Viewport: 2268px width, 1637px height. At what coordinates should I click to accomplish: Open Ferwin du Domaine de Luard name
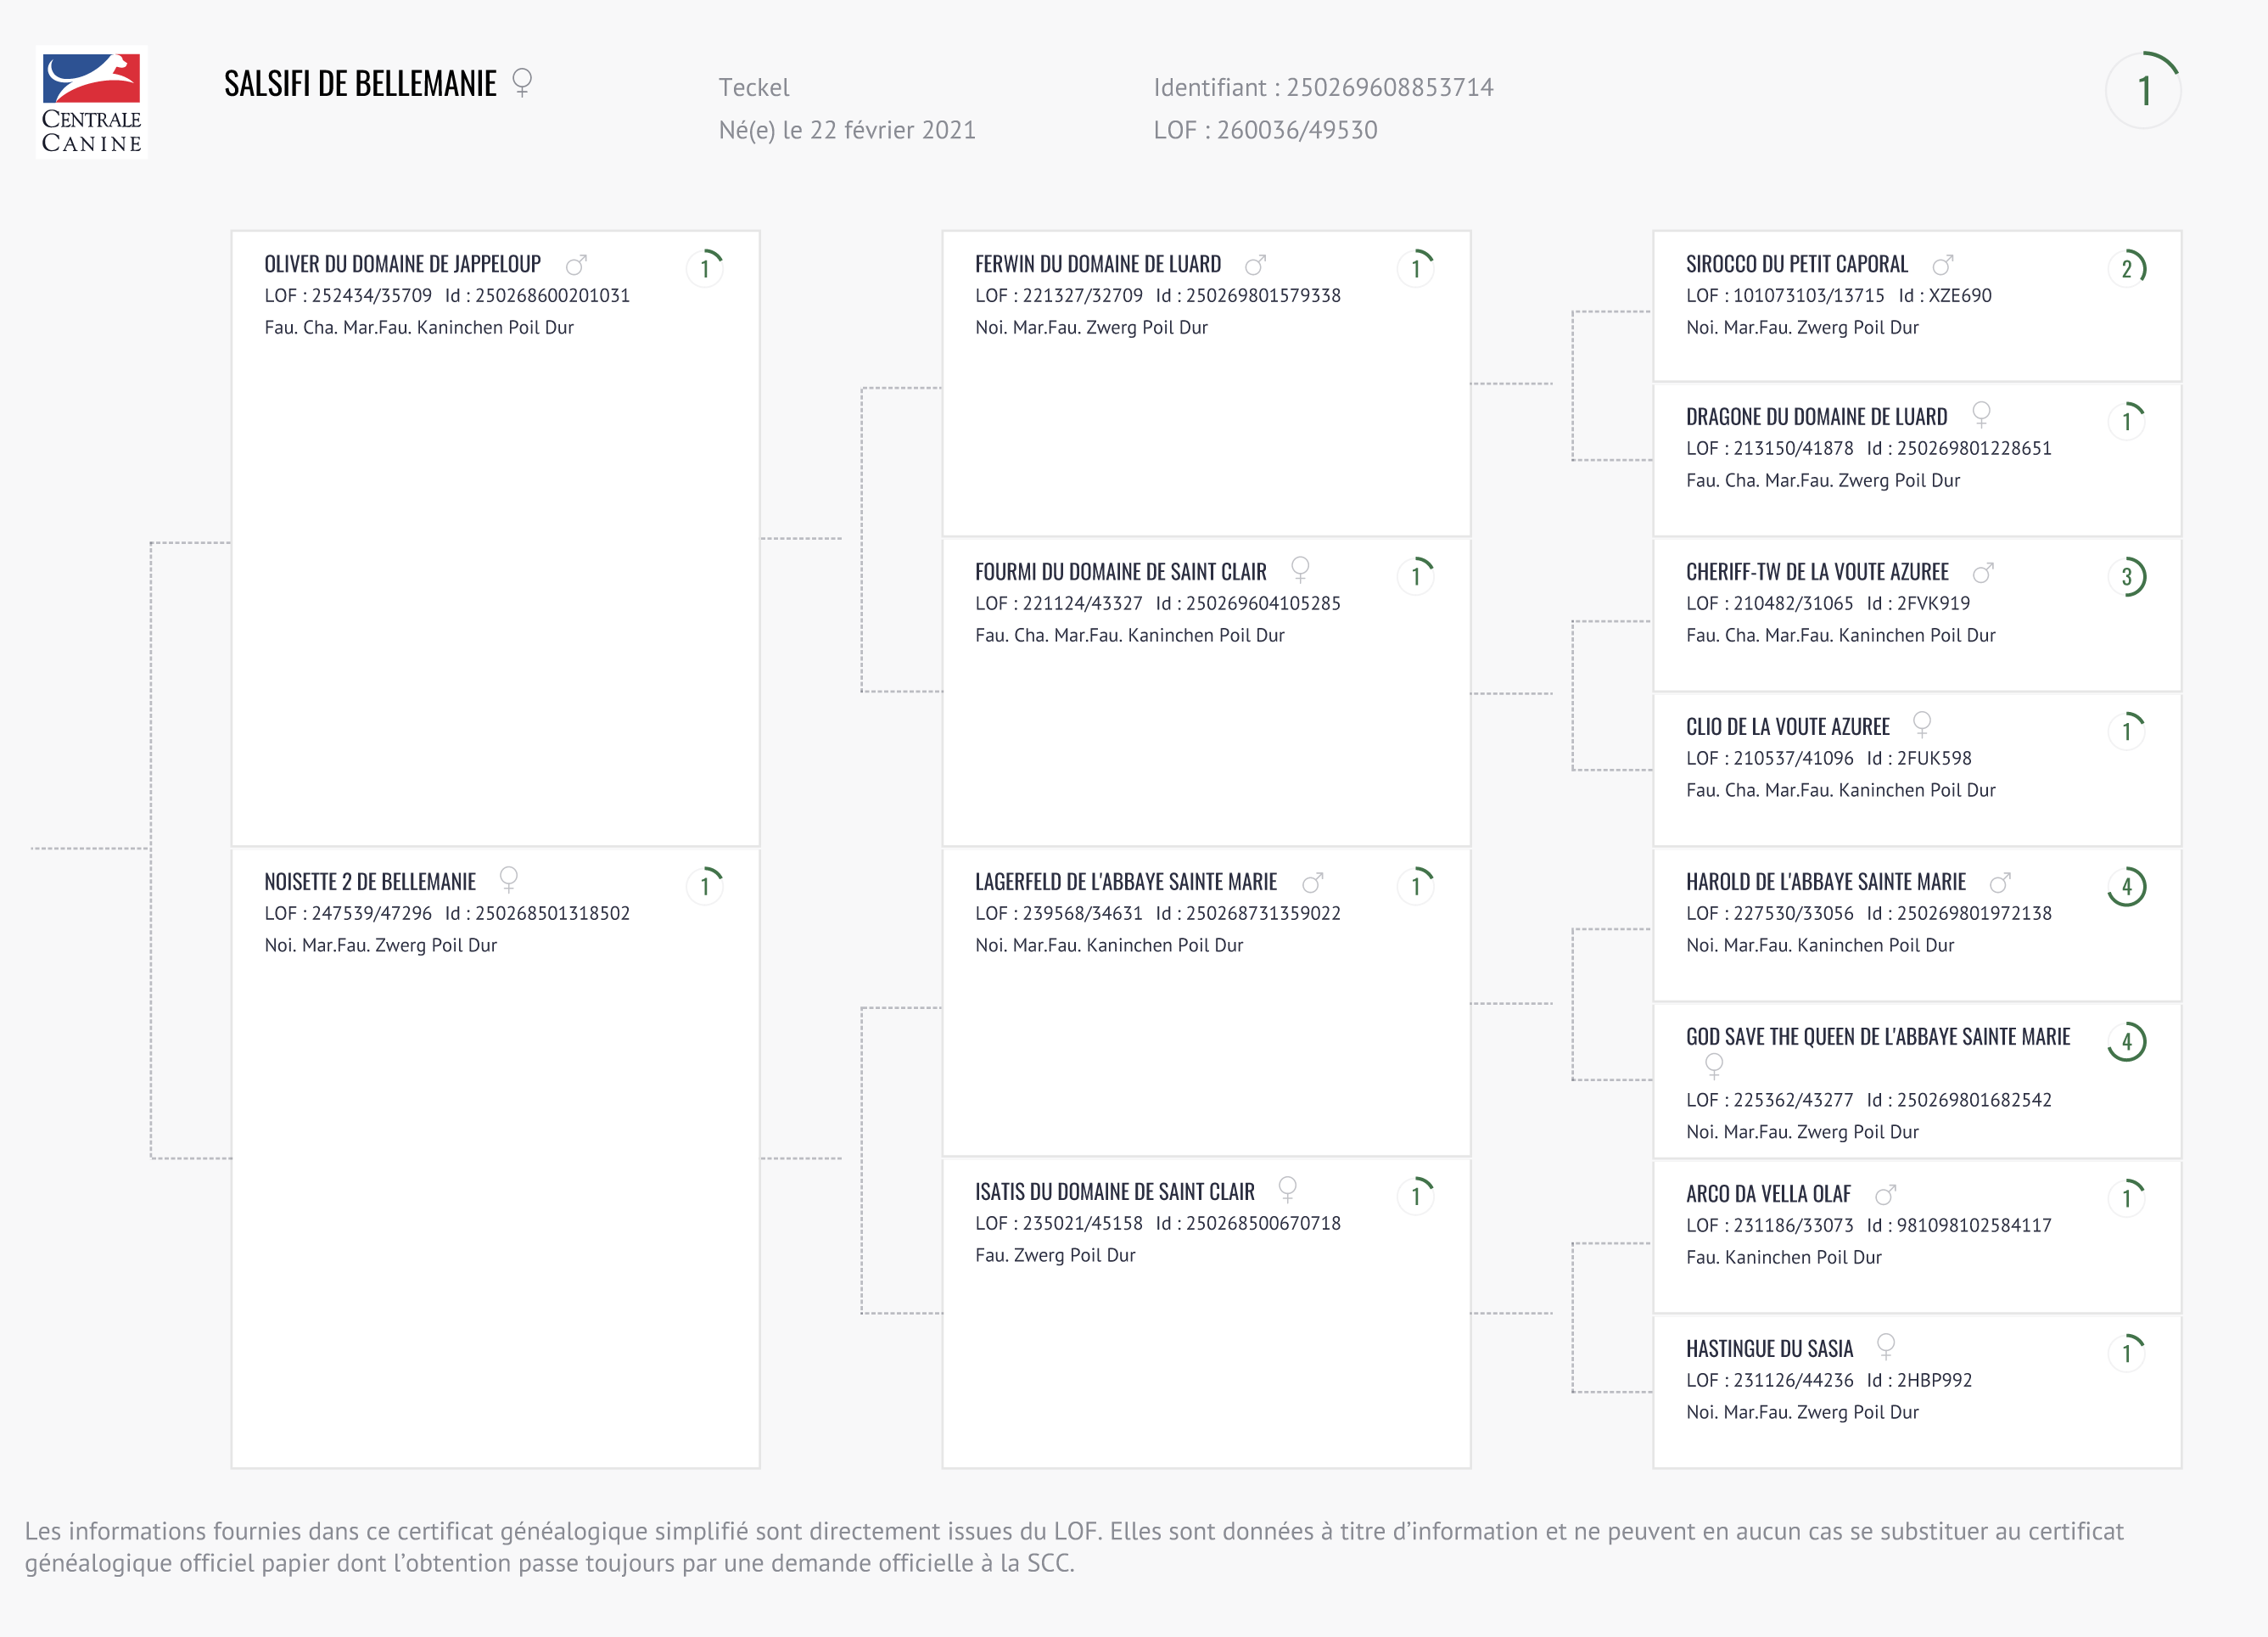point(1097,265)
